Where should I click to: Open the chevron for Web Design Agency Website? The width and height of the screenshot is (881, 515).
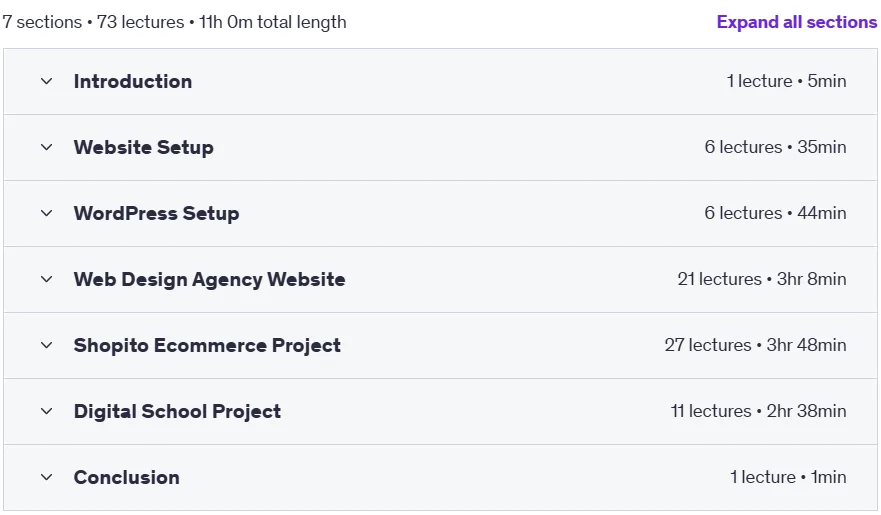tap(47, 279)
